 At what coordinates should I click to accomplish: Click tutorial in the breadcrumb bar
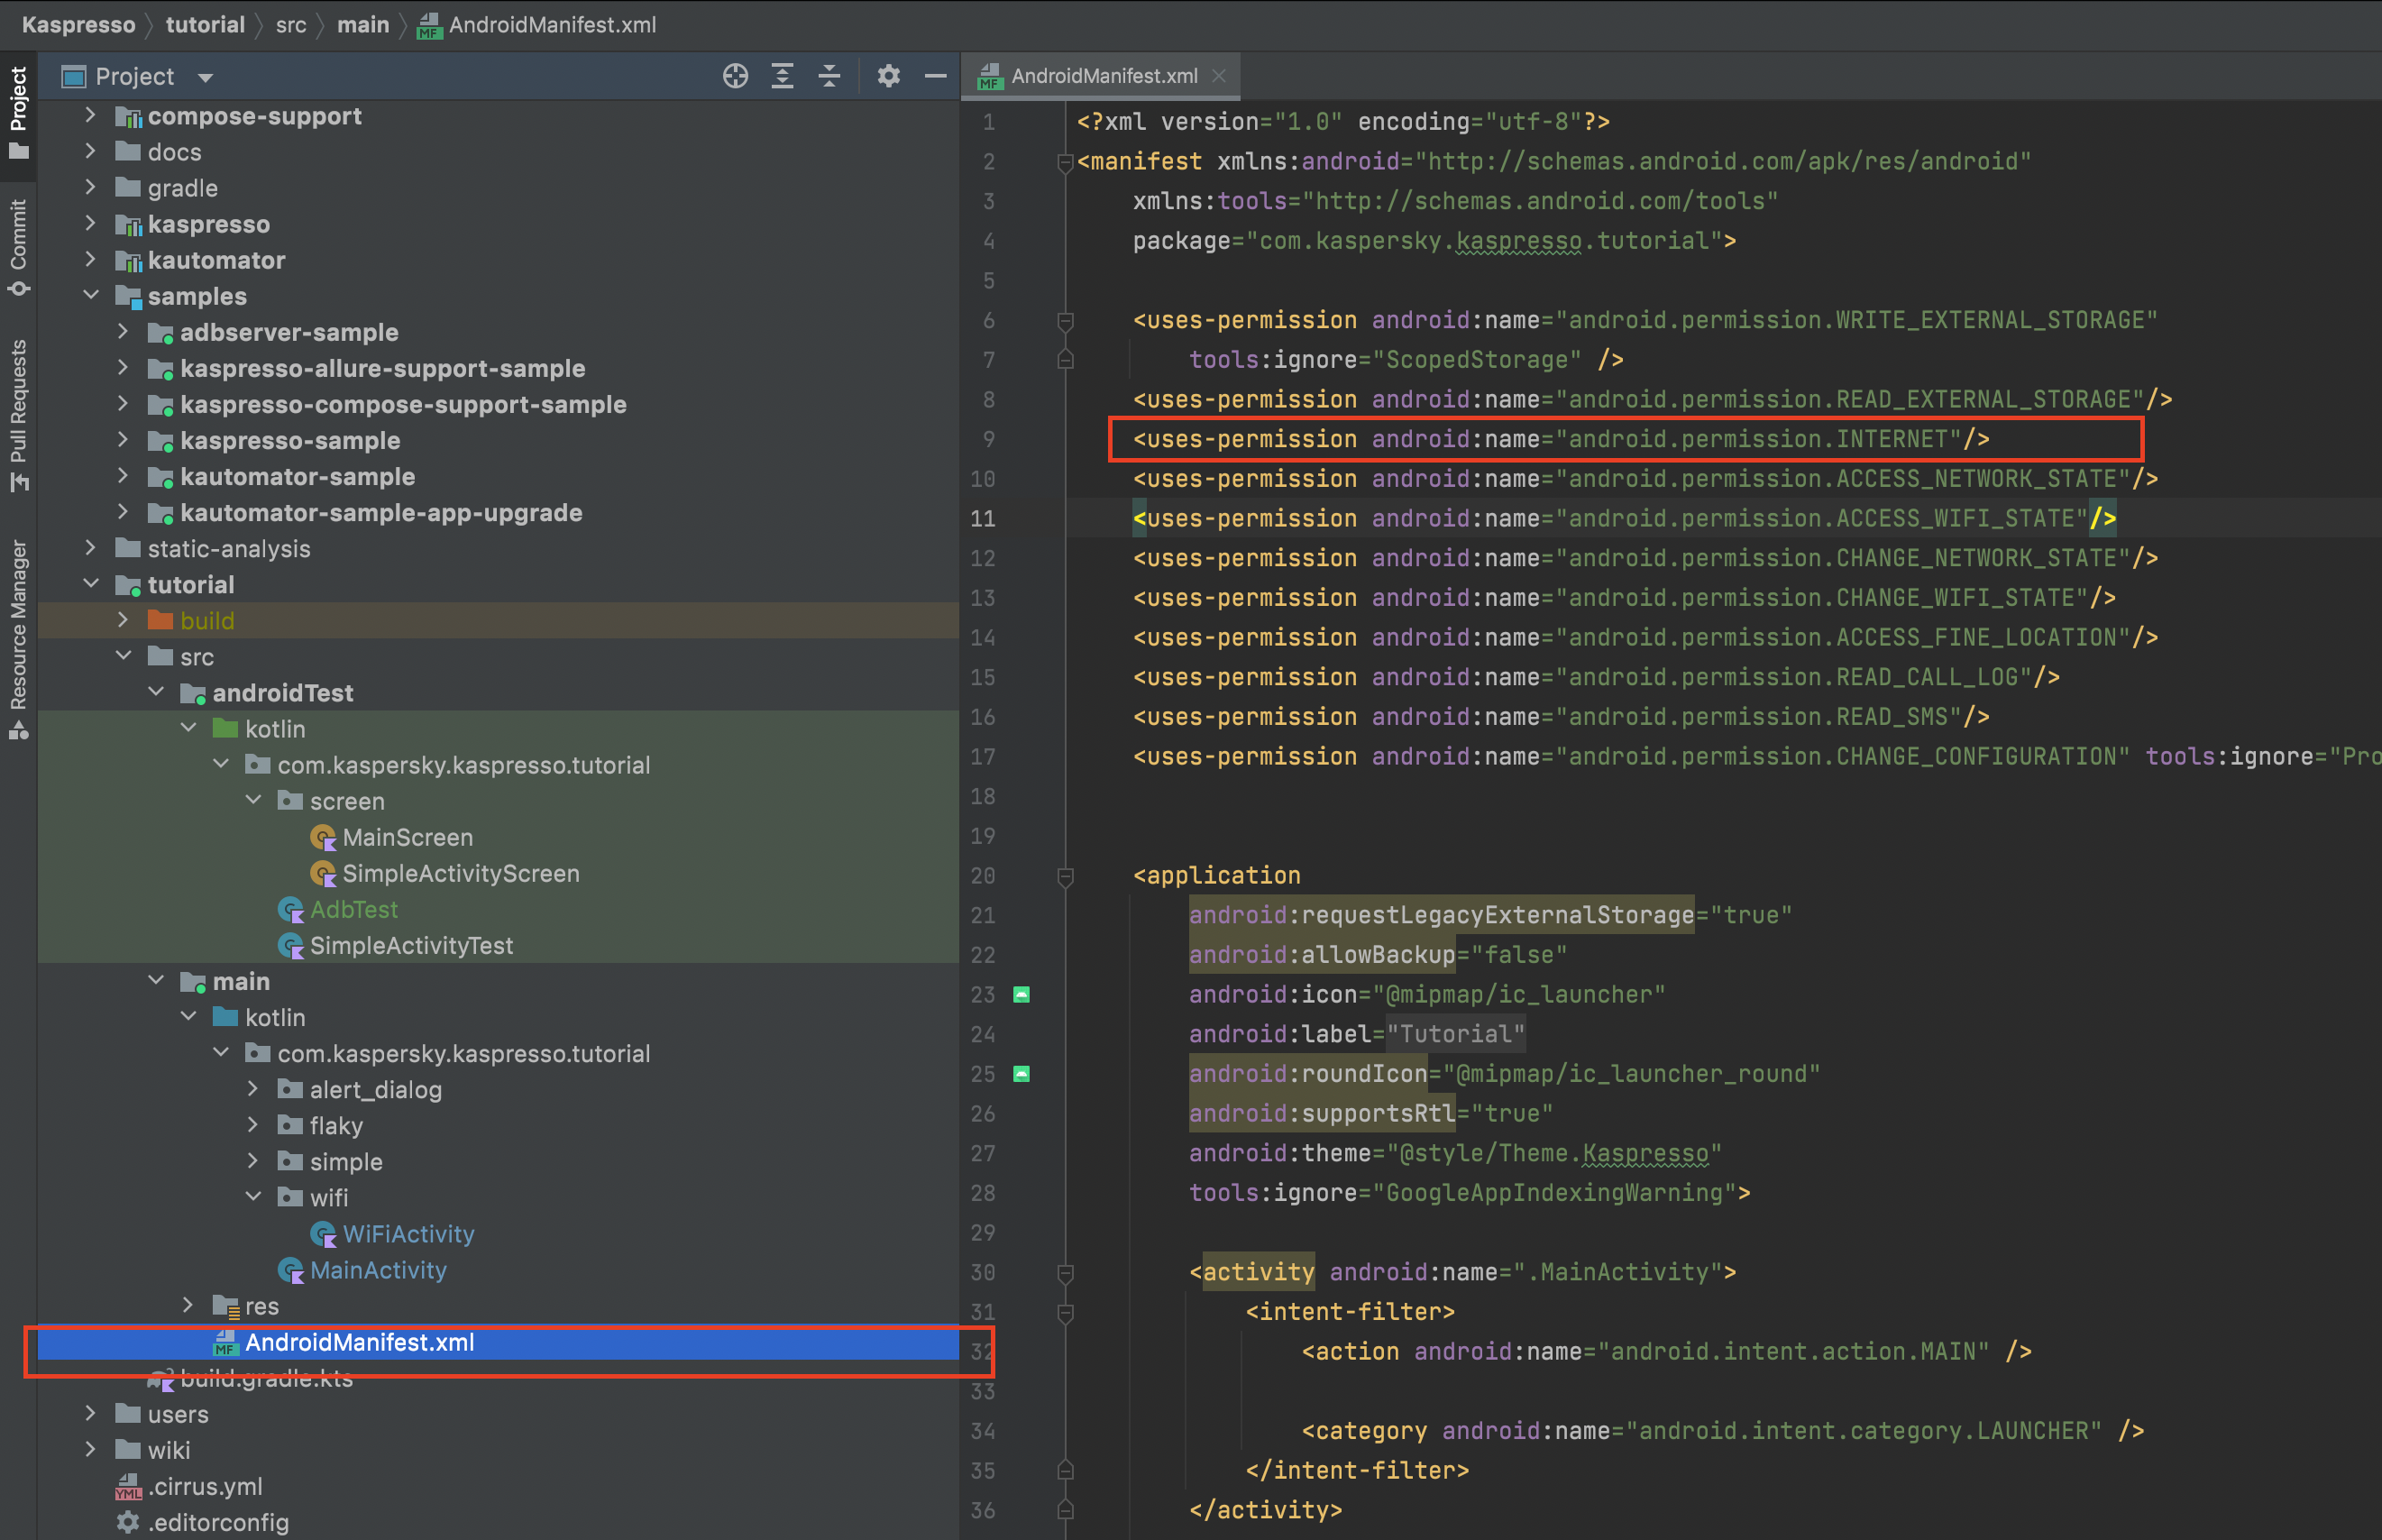[x=205, y=25]
